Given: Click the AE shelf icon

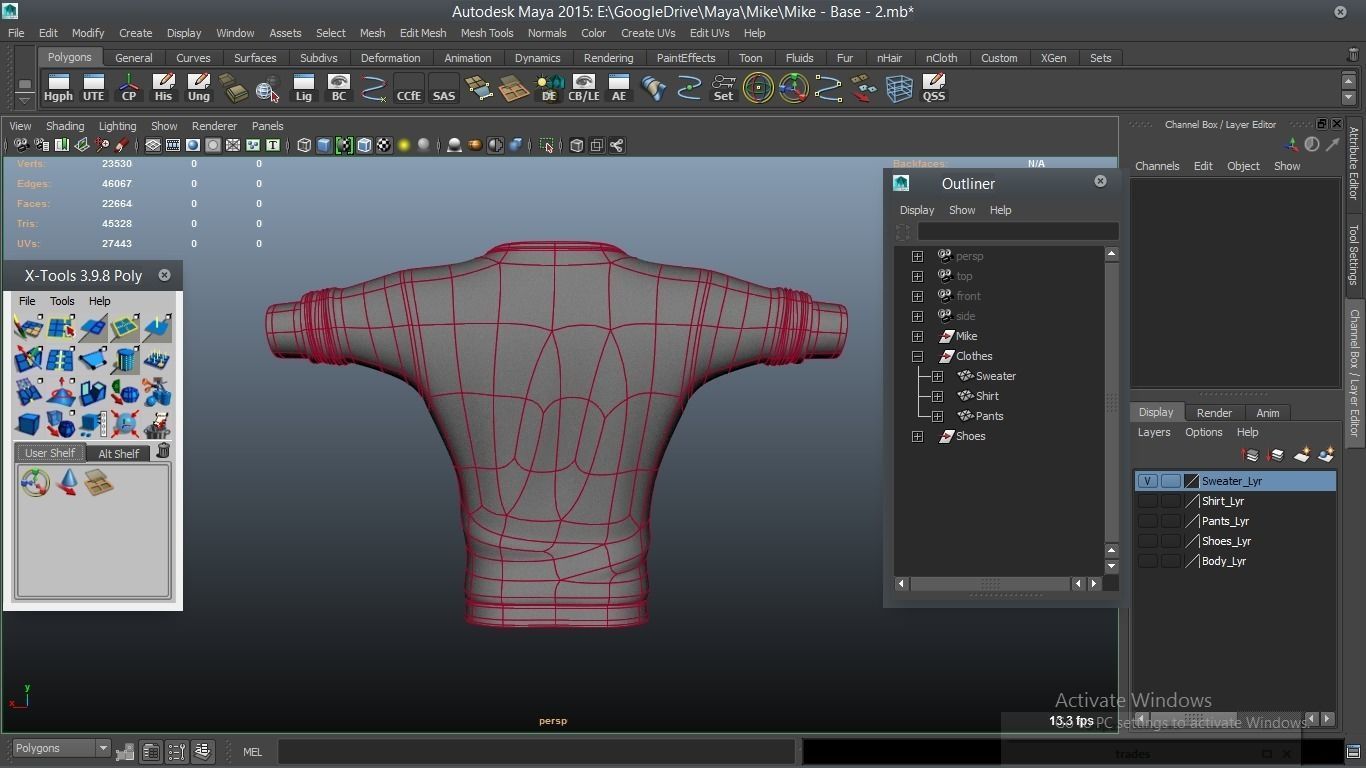Looking at the screenshot, I should click(x=618, y=88).
